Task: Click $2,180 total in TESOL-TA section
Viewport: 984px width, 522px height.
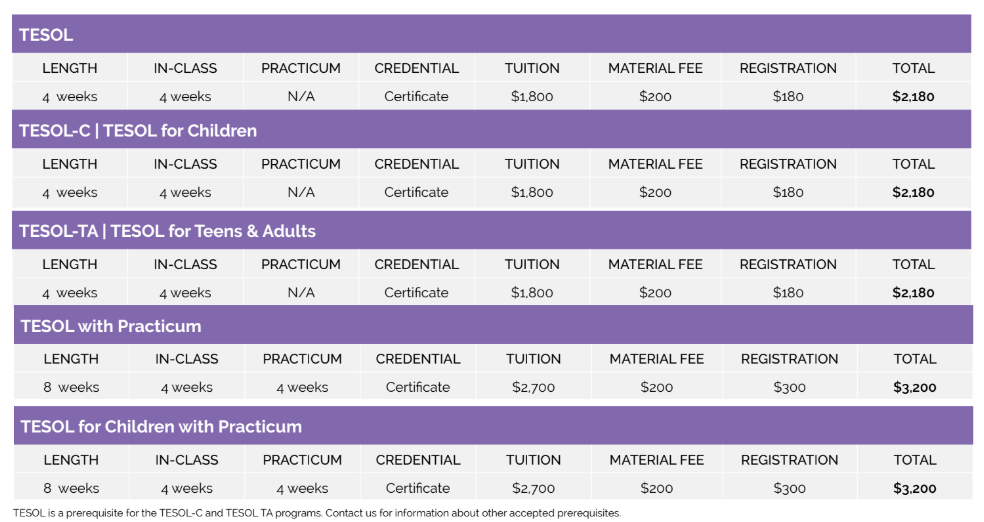Action: 913,292
